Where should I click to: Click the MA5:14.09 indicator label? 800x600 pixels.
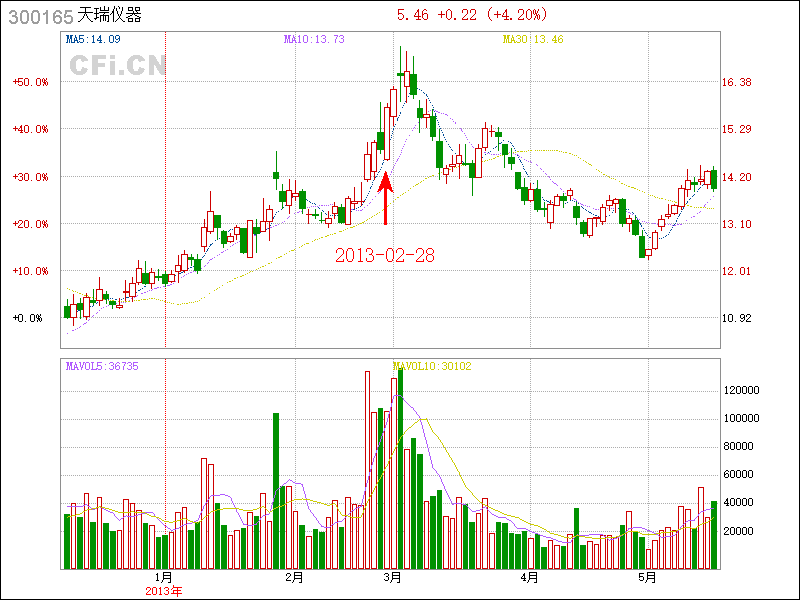point(93,39)
